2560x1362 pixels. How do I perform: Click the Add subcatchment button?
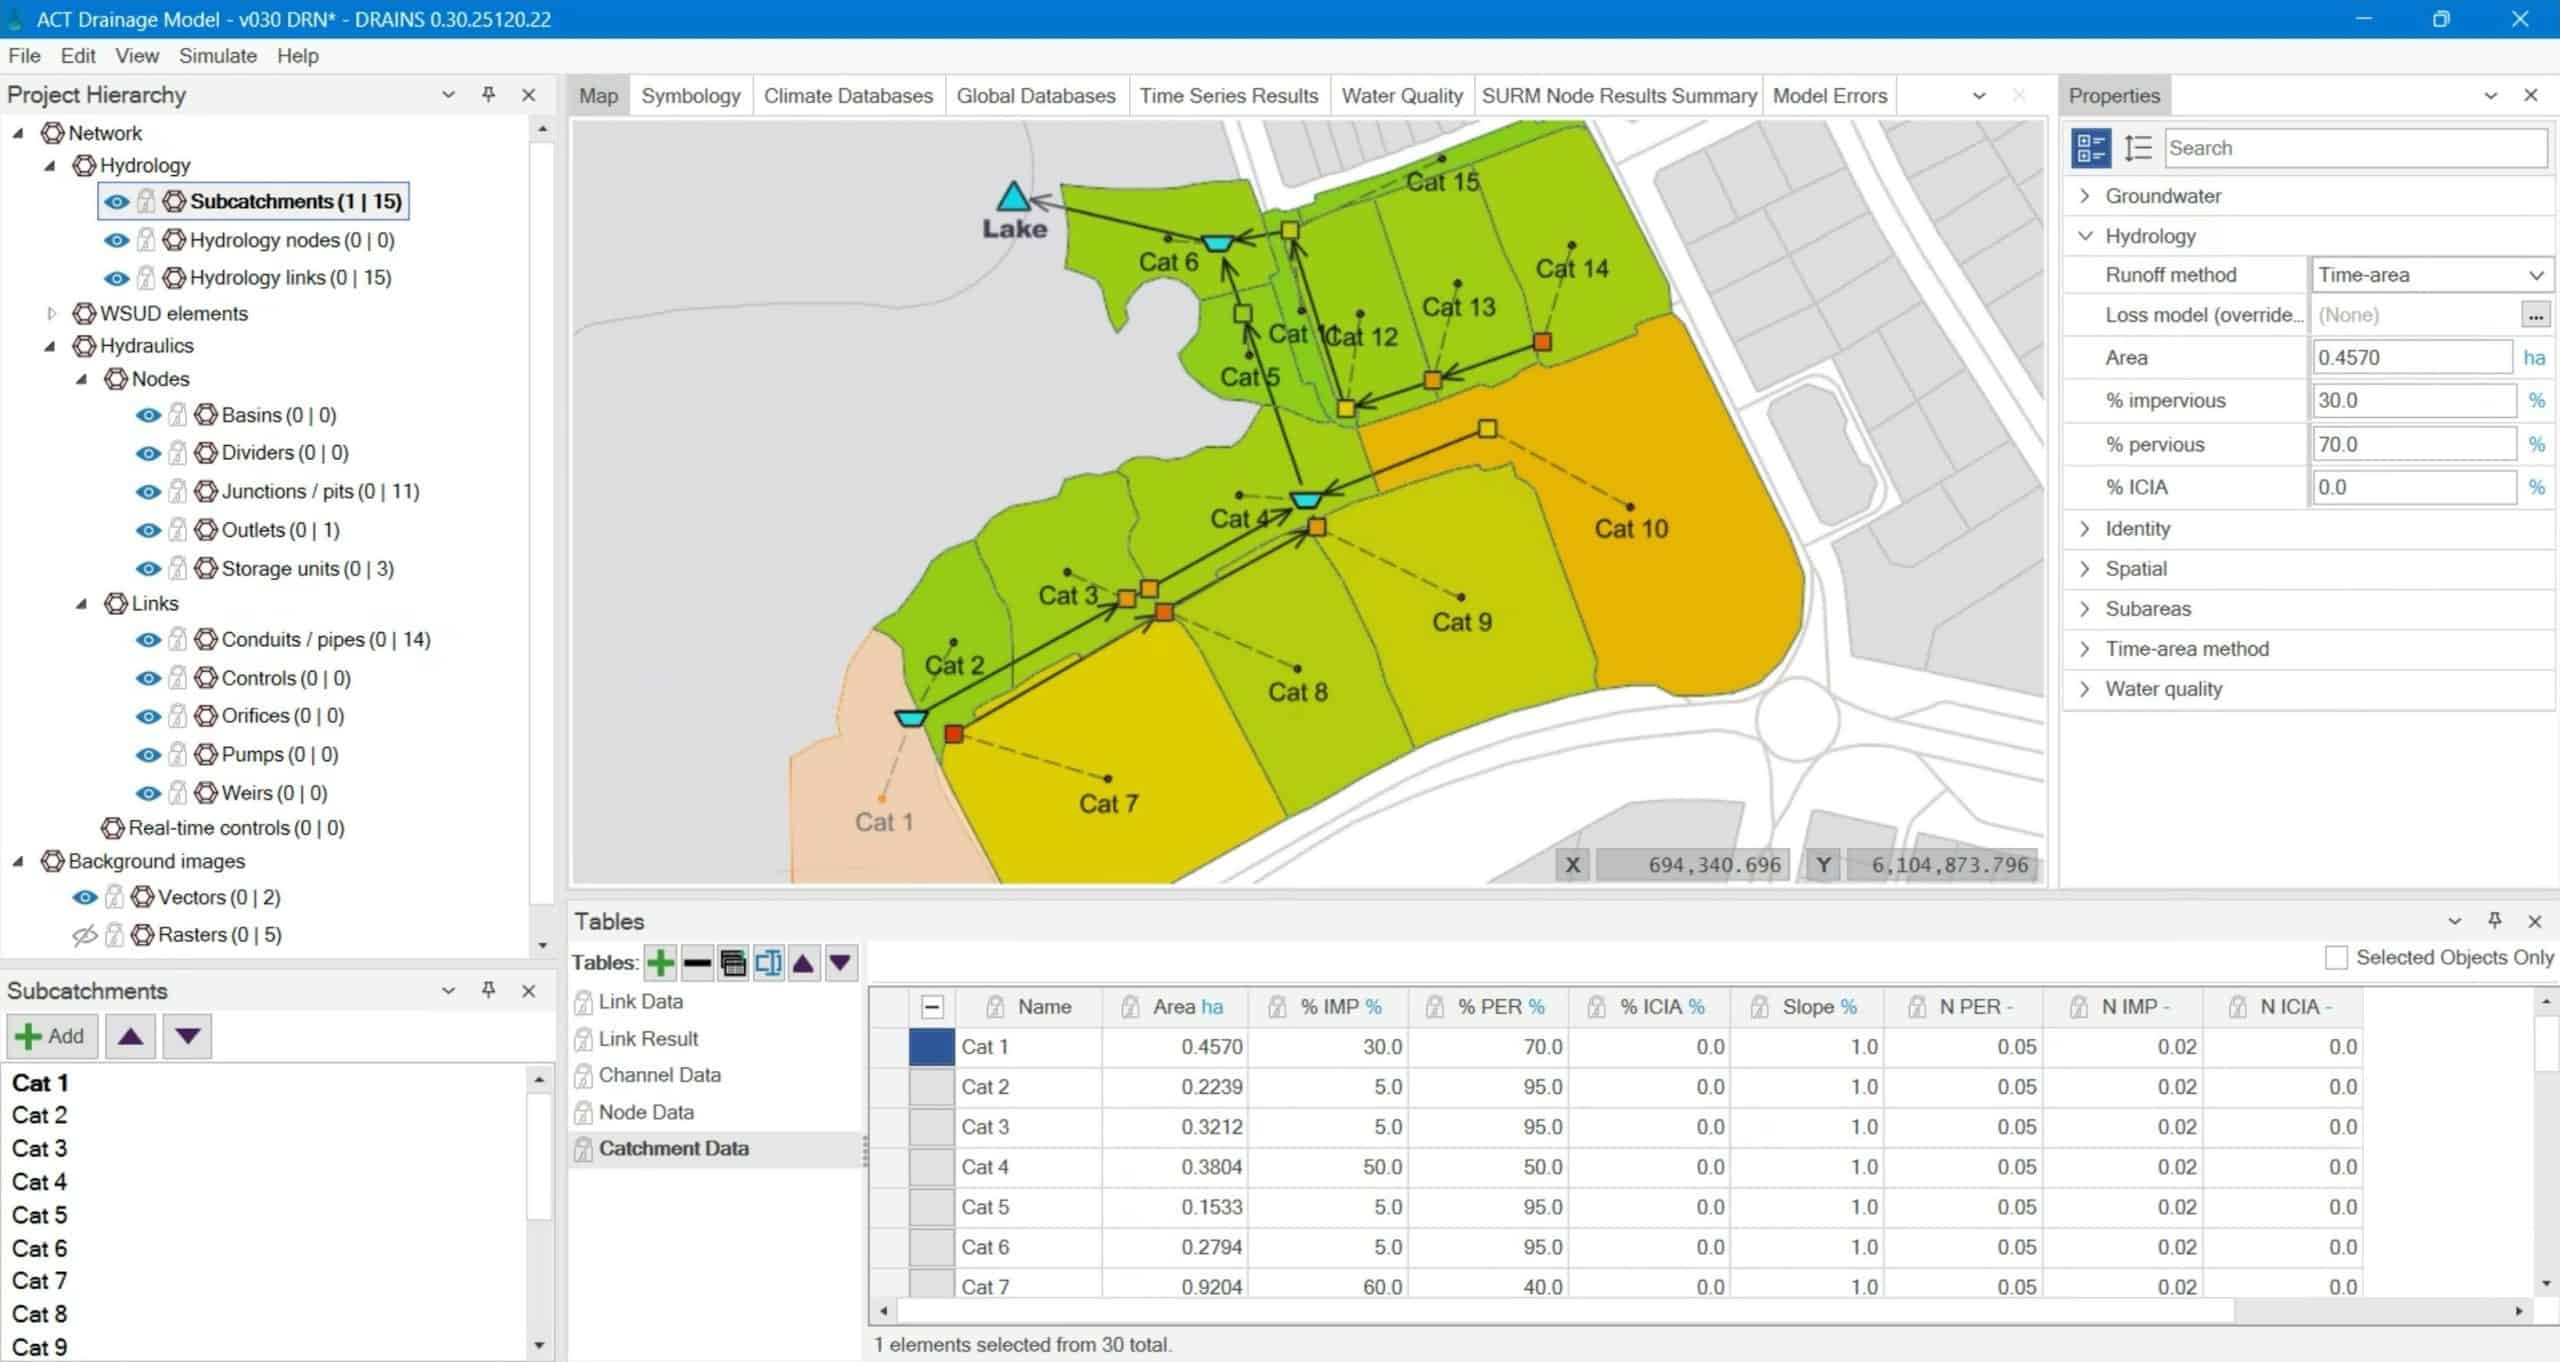[52, 1036]
